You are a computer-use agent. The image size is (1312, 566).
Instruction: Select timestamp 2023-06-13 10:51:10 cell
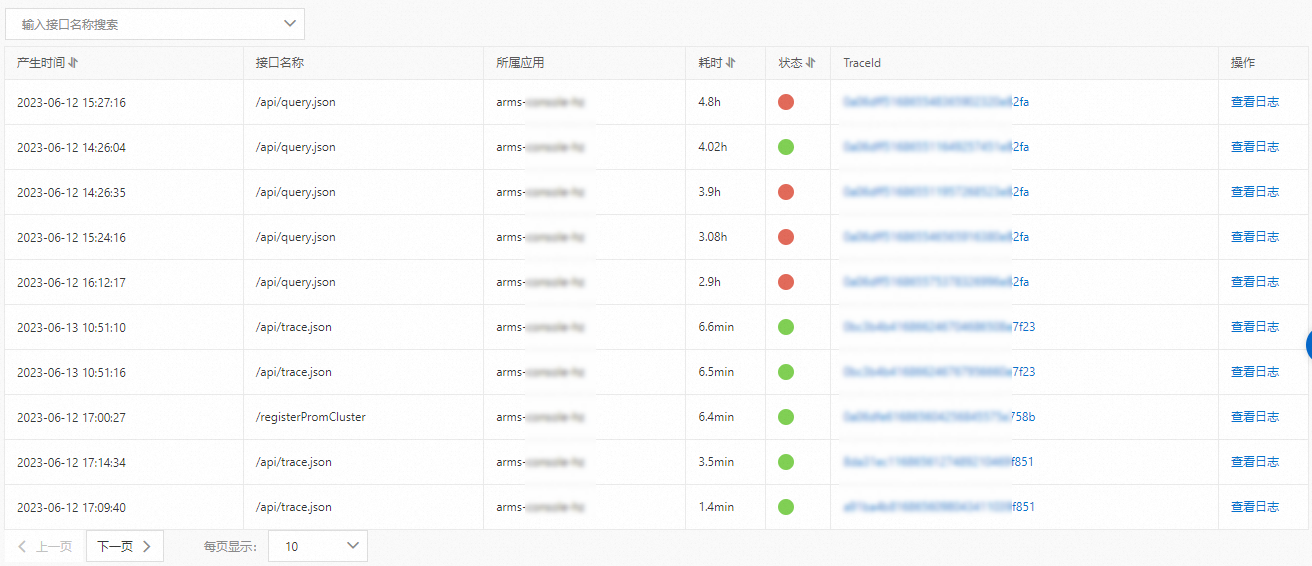[71, 327]
